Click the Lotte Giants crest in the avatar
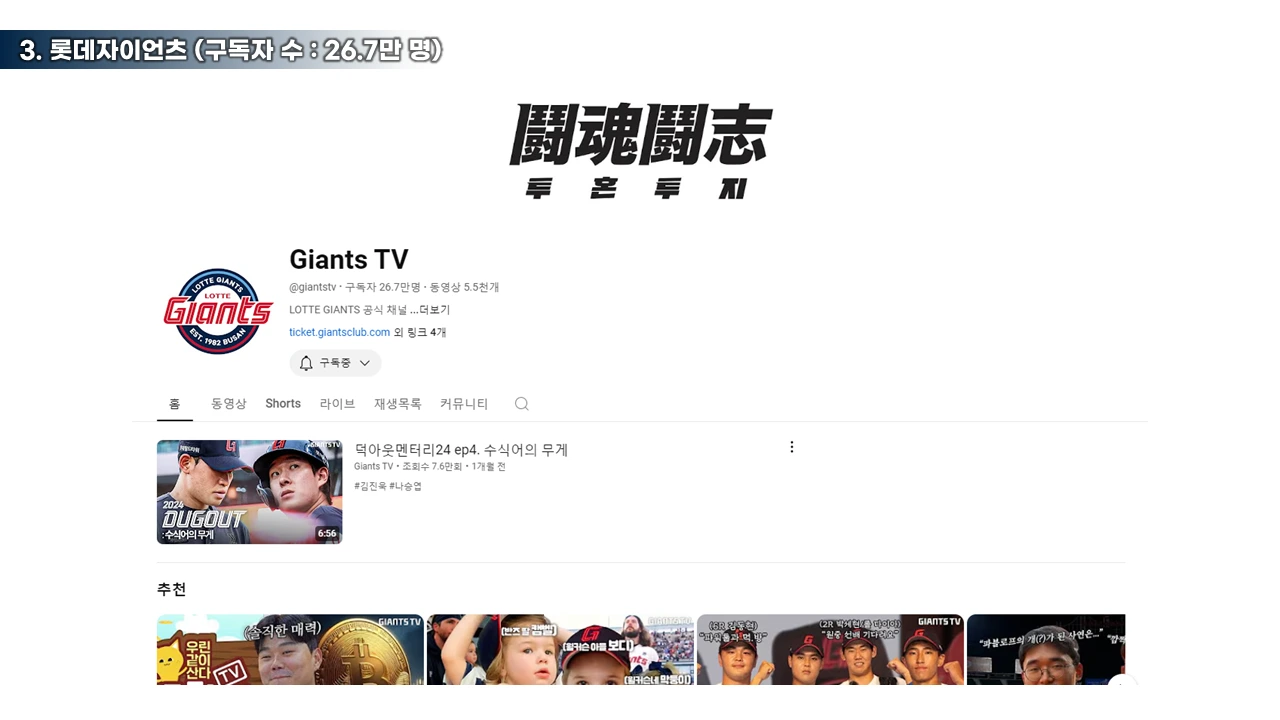1280x720 pixels. (x=217, y=310)
